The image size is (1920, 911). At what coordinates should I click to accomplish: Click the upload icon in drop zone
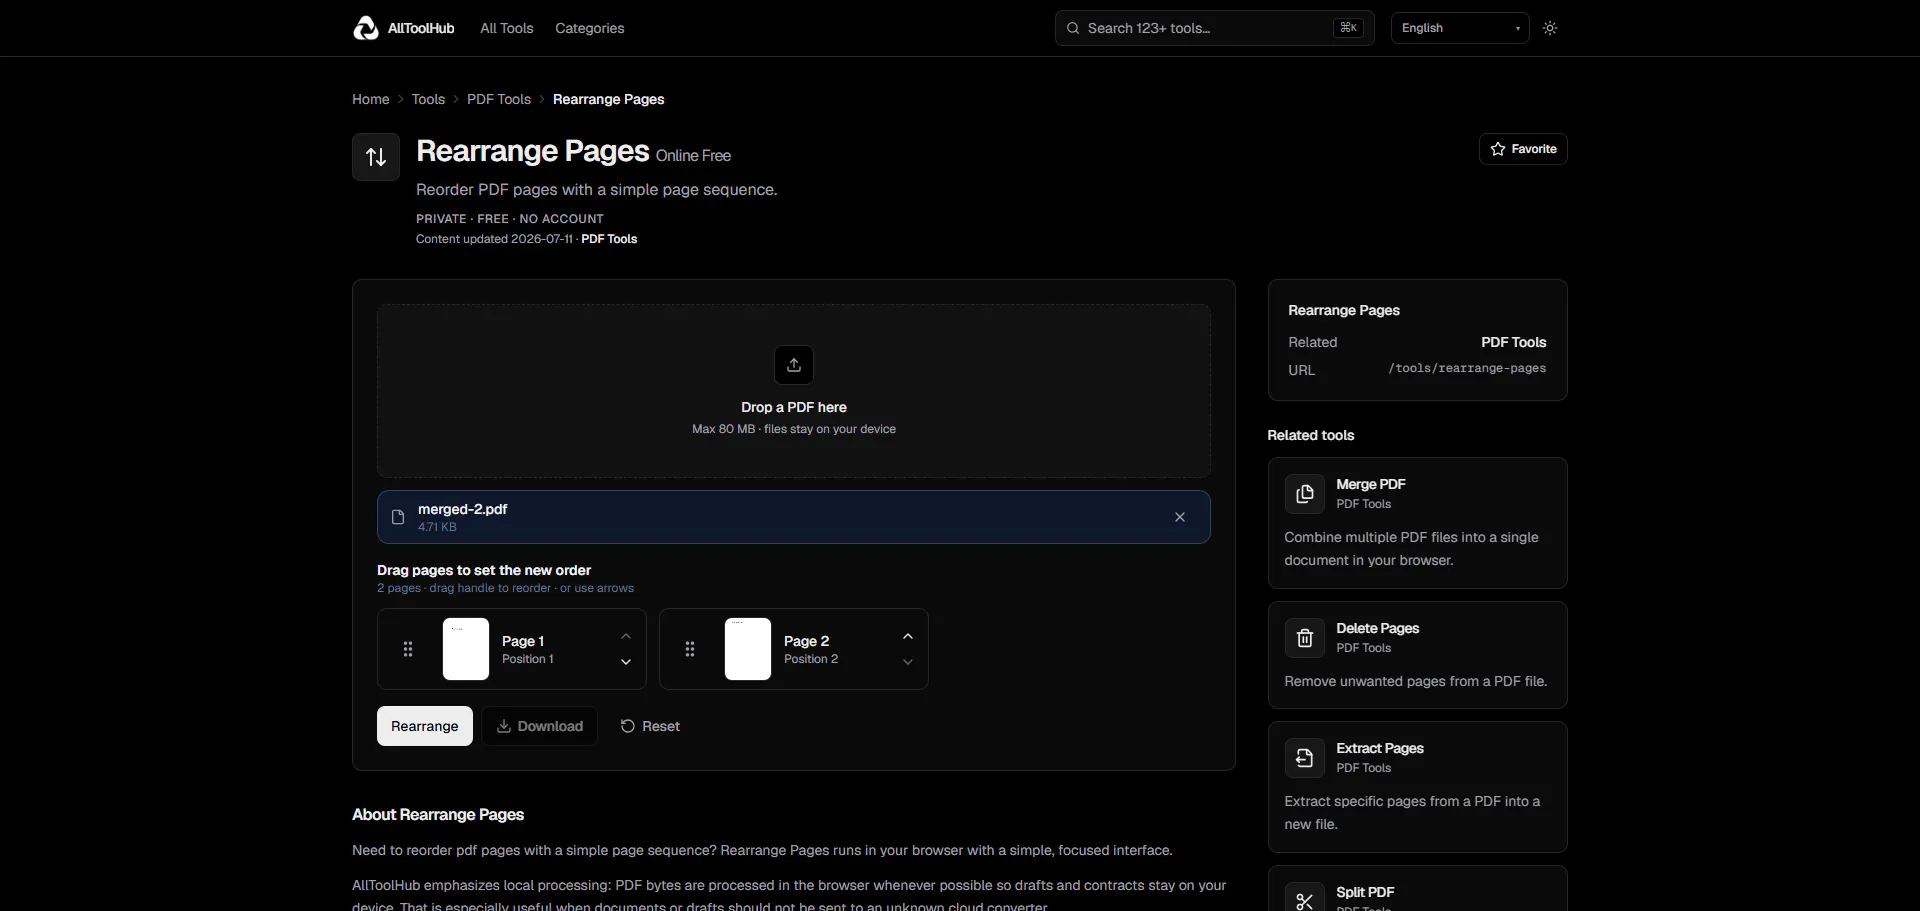[794, 365]
